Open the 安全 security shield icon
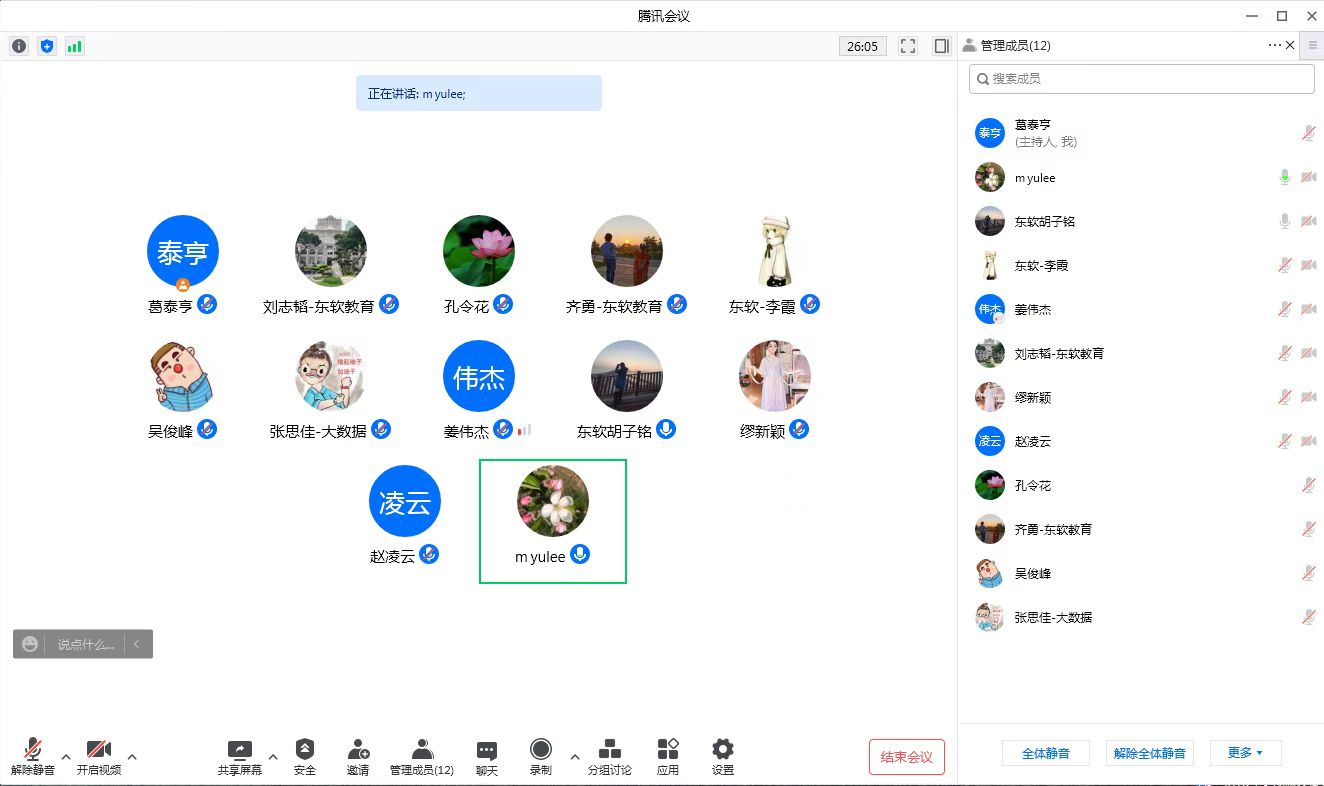The image size is (1324, 786). [x=305, y=750]
